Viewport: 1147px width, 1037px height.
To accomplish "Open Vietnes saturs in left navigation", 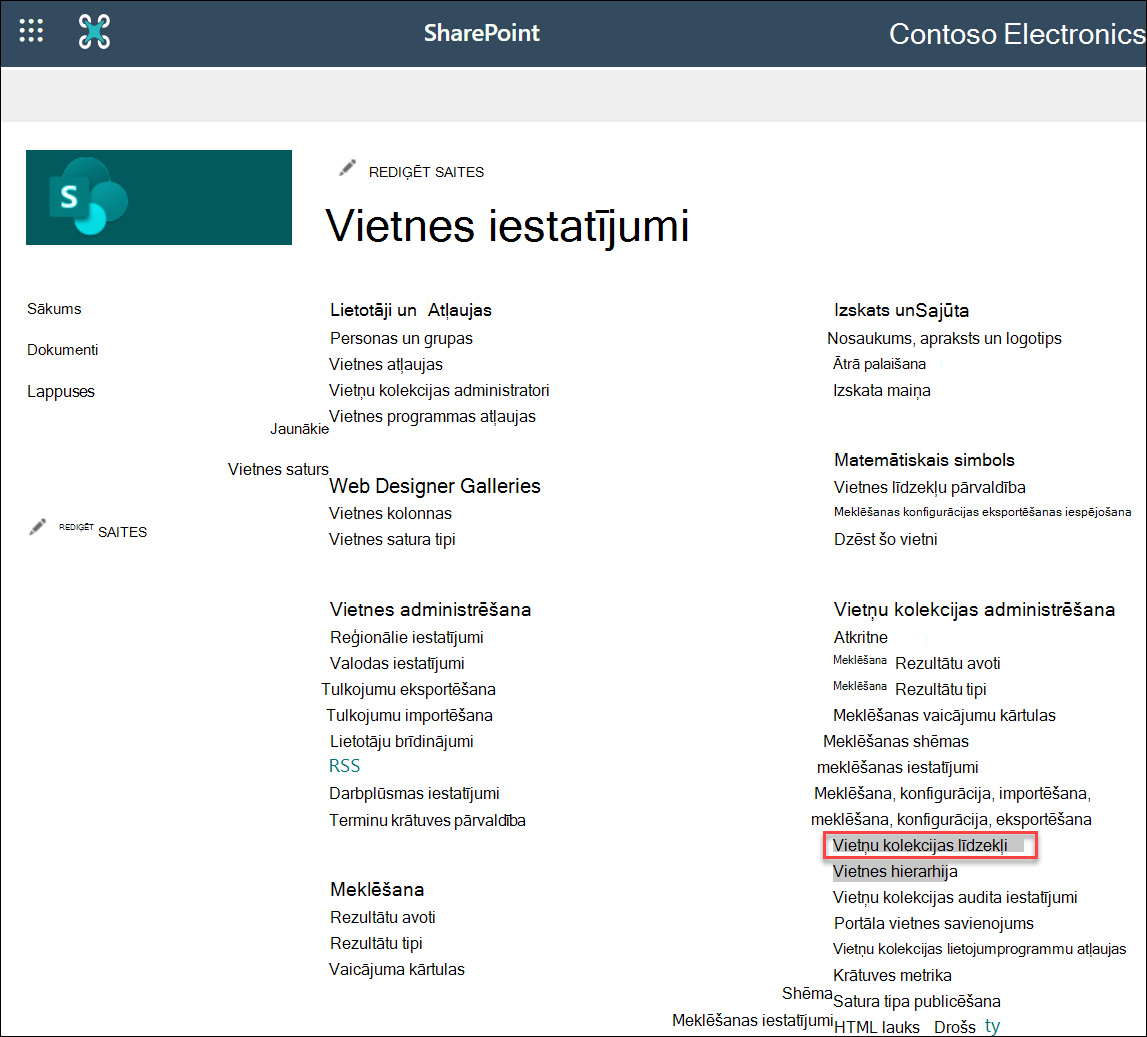I will click(x=278, y=469).
